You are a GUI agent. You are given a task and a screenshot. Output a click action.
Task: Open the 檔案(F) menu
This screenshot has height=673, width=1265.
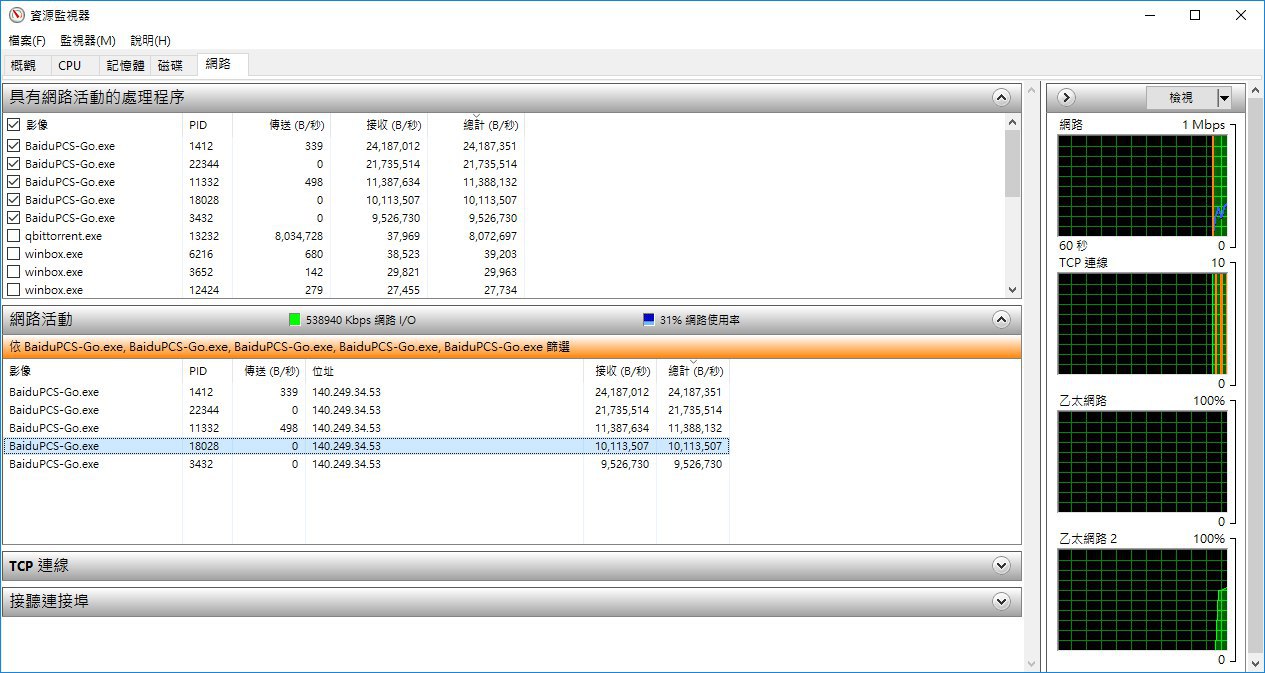[x=27, y=41]
